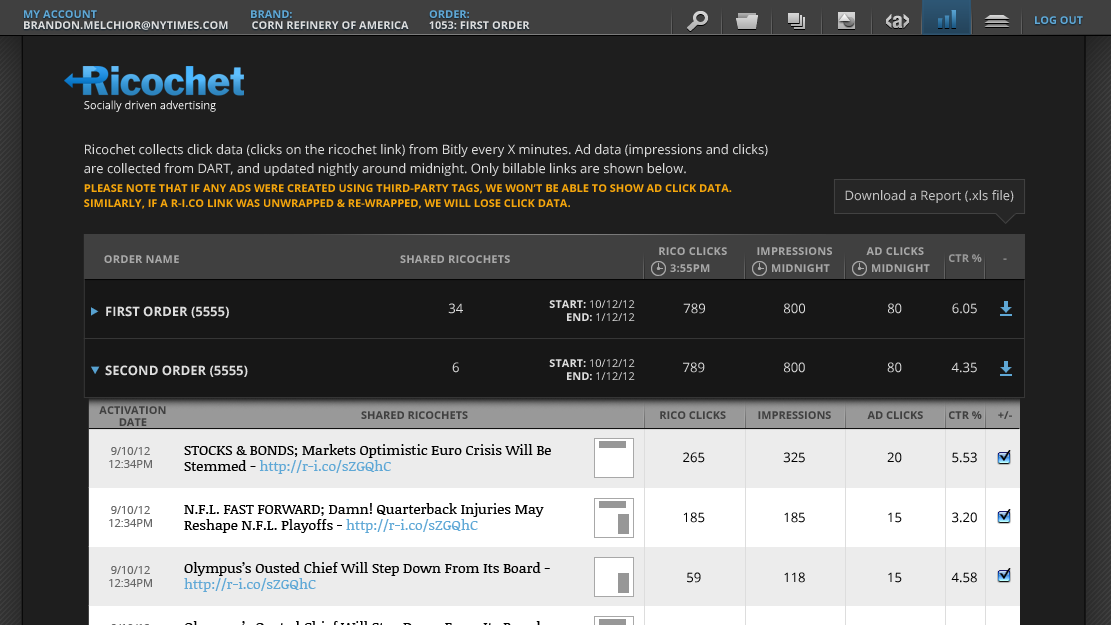Click Impressions value 325

click(x=794, y=458)
